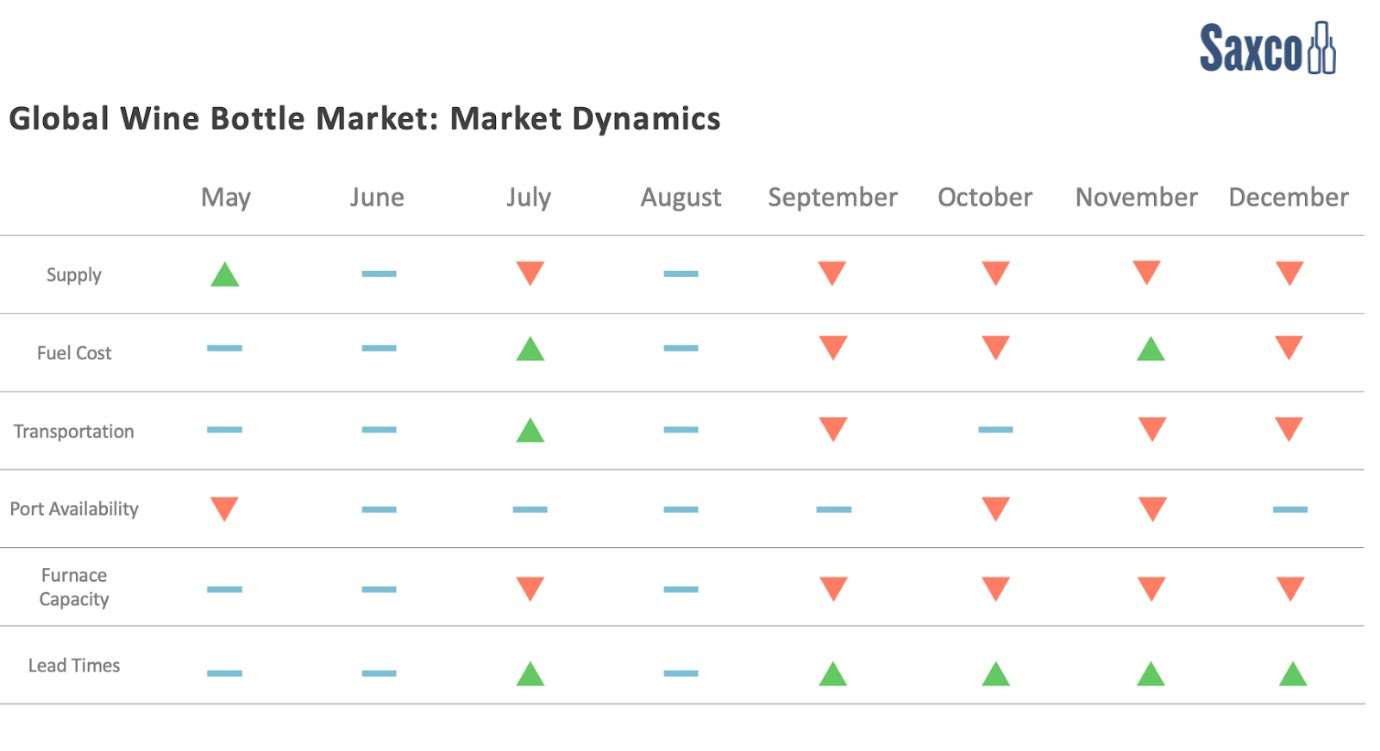1380x751 pixels.
Task: Select the August column header
Action: [681, 198]
